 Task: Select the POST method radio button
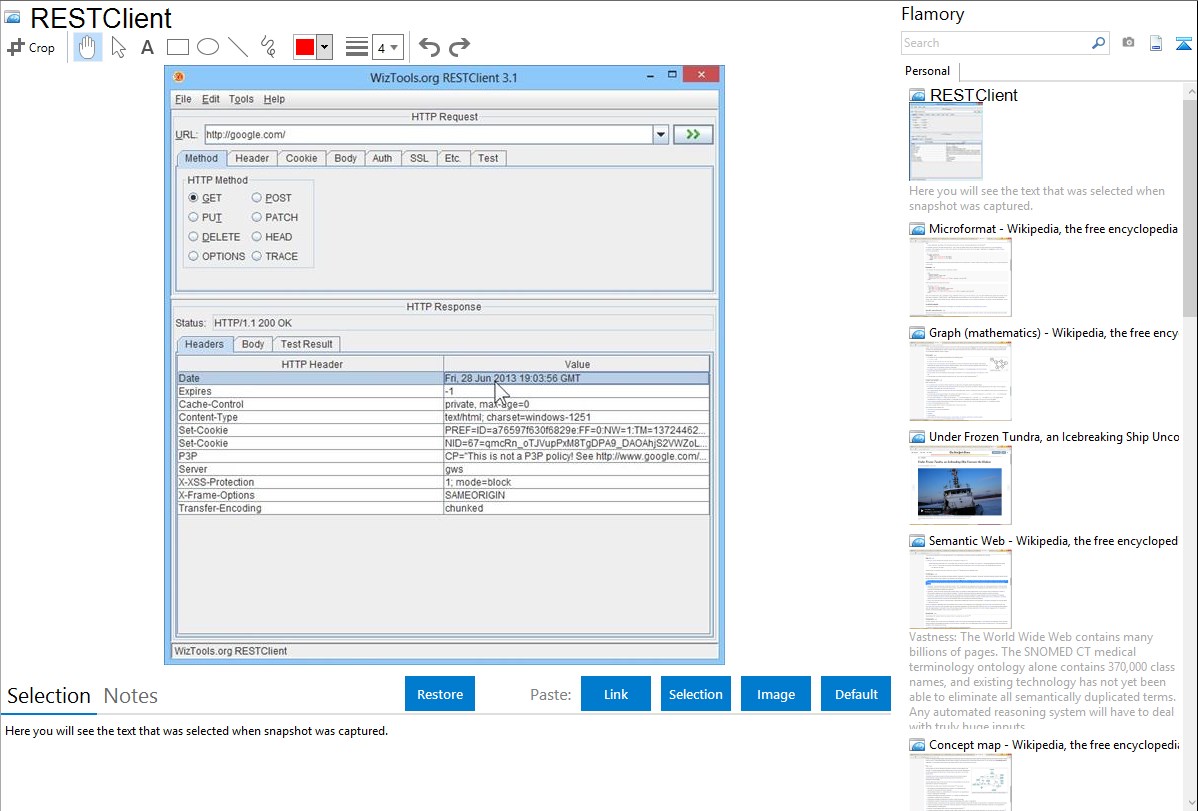click(257, 197)
